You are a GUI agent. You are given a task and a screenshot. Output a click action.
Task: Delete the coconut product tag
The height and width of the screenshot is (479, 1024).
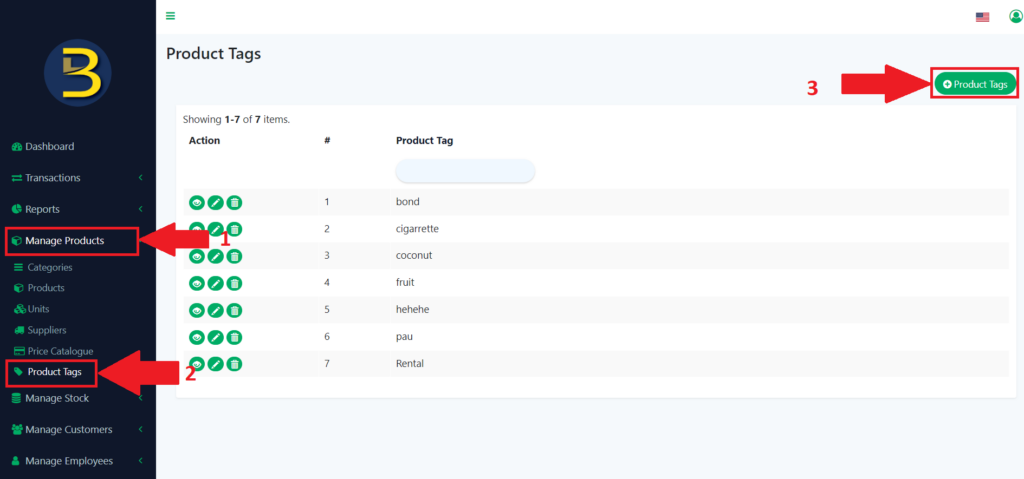pos(234,256)
